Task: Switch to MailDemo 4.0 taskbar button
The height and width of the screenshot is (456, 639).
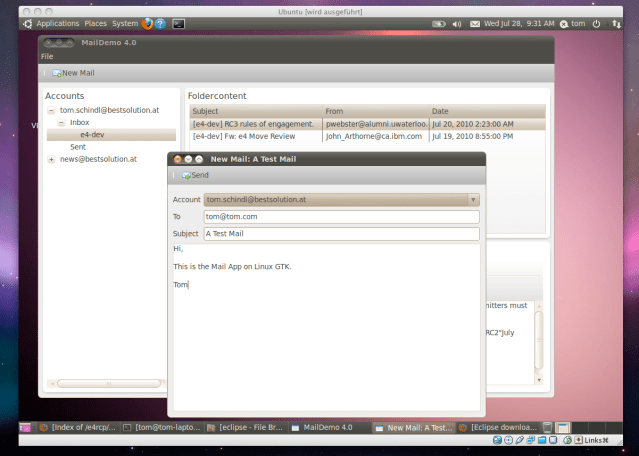Action: 327,427
